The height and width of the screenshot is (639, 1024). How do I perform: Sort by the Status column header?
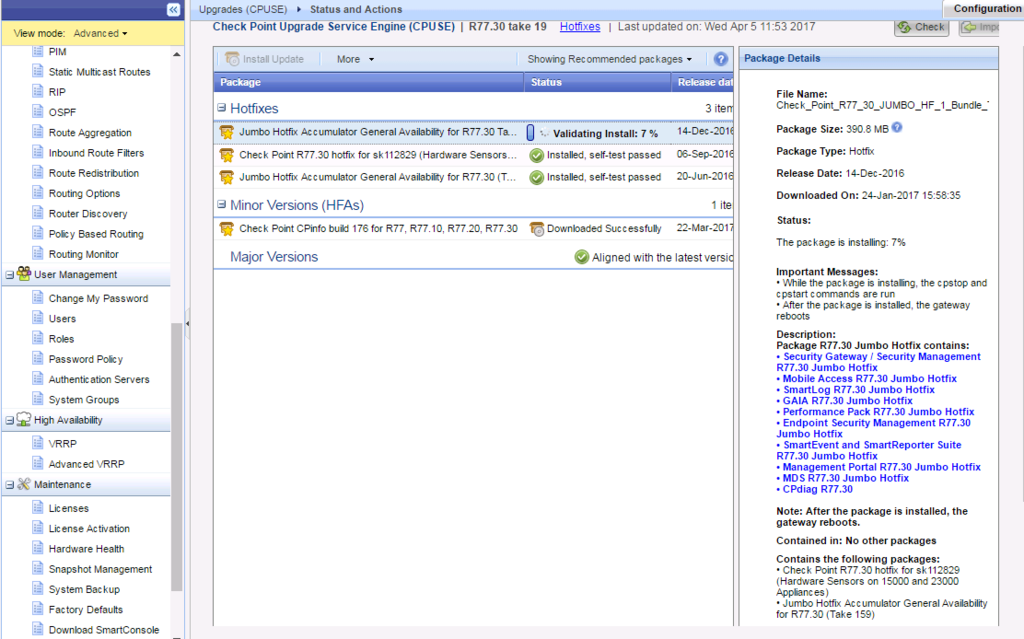point(598,82)
